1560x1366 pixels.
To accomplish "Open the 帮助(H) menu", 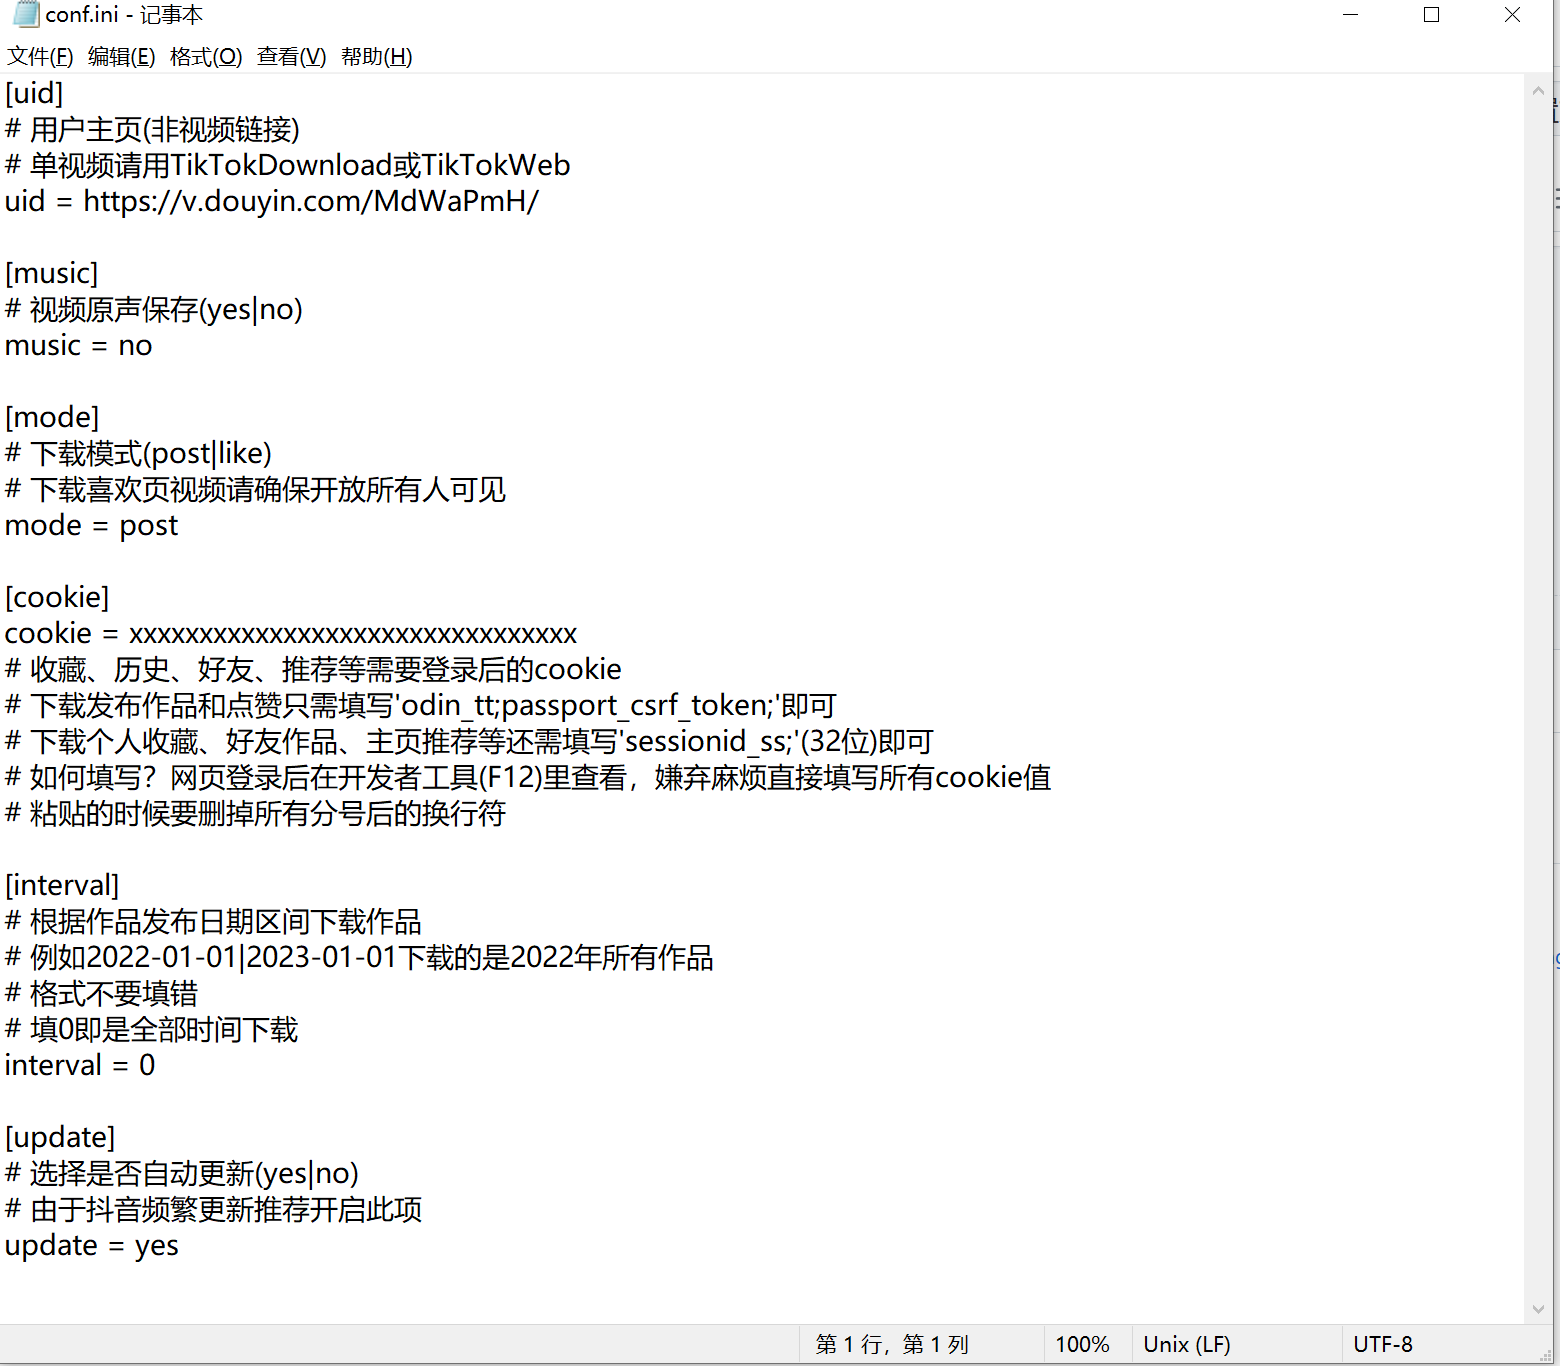I will [x=376, y=57].
